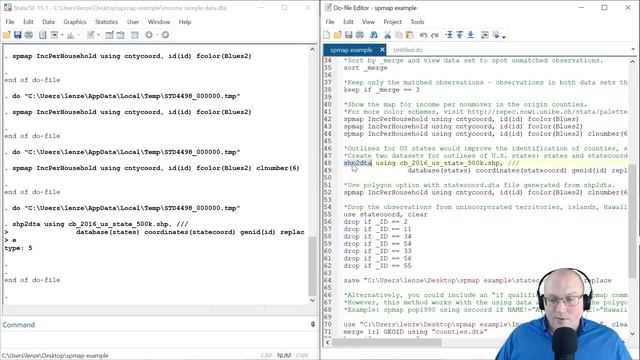The image size is (640, 360).
Task: Click line 55 'use statecoord, clear'
Action: tap(385, 214)
